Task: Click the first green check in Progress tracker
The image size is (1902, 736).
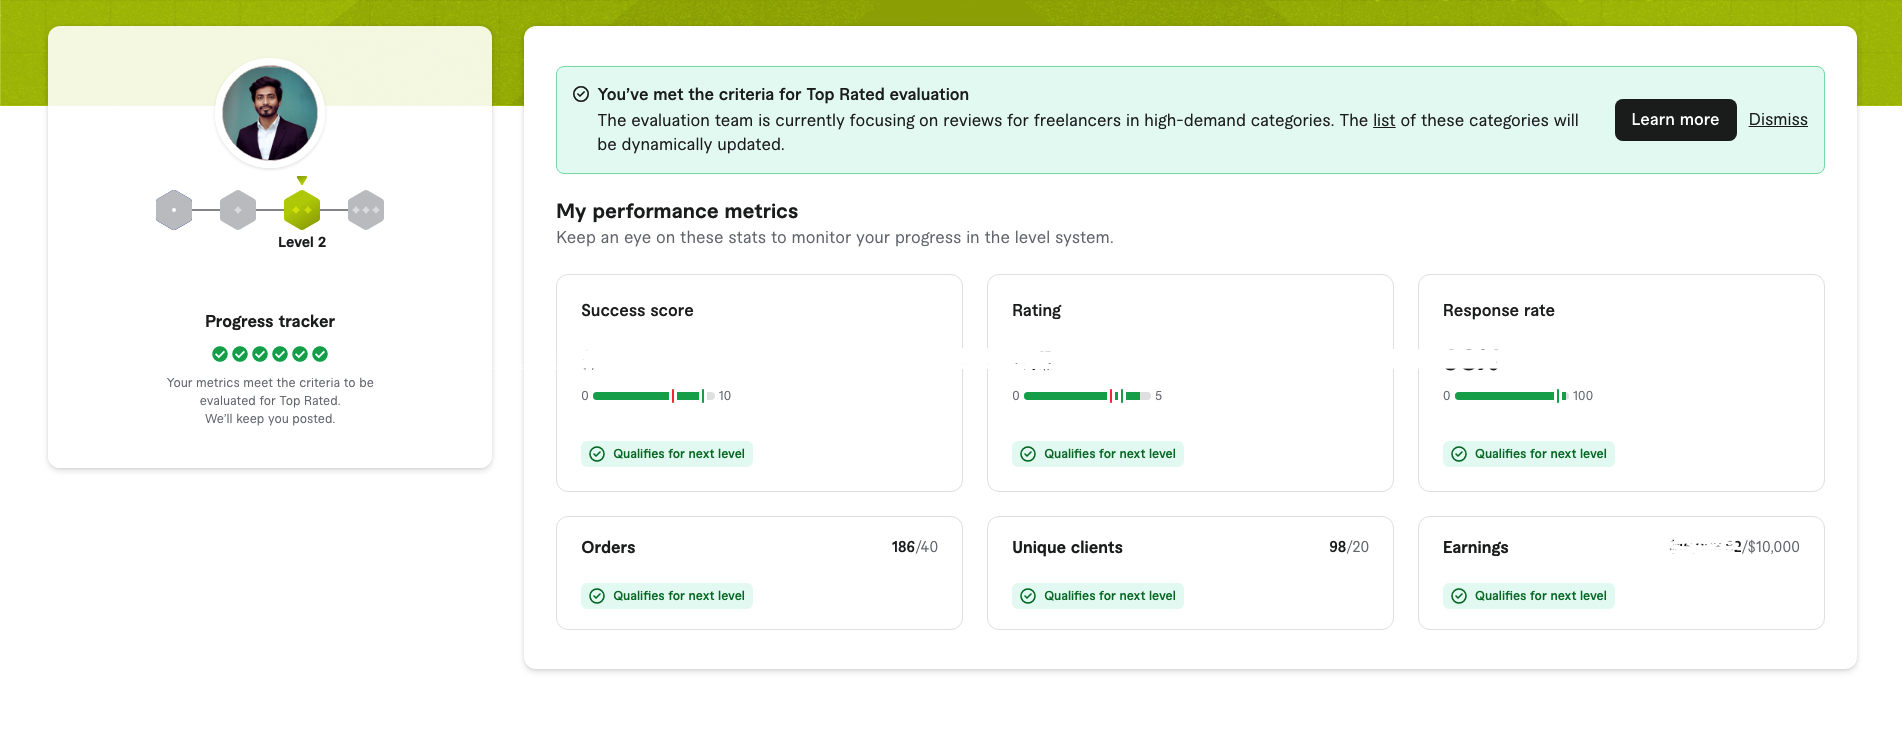Action: [x=220, y=354]
